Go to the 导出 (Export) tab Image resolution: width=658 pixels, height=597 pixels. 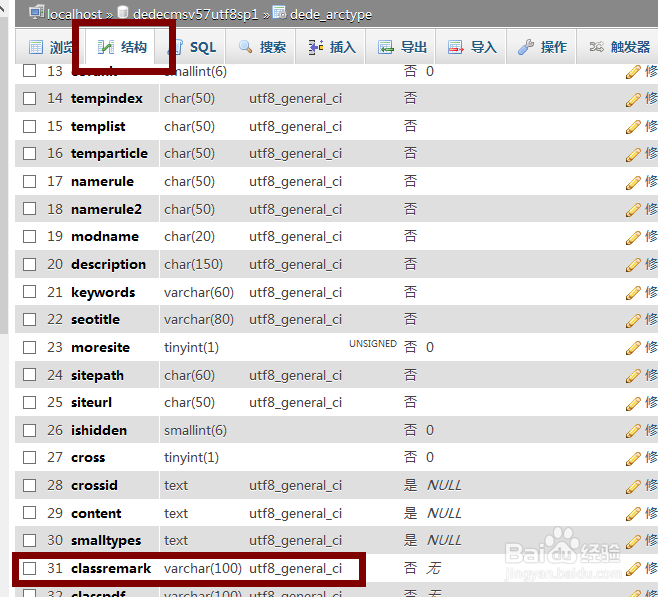coord(403,47)
